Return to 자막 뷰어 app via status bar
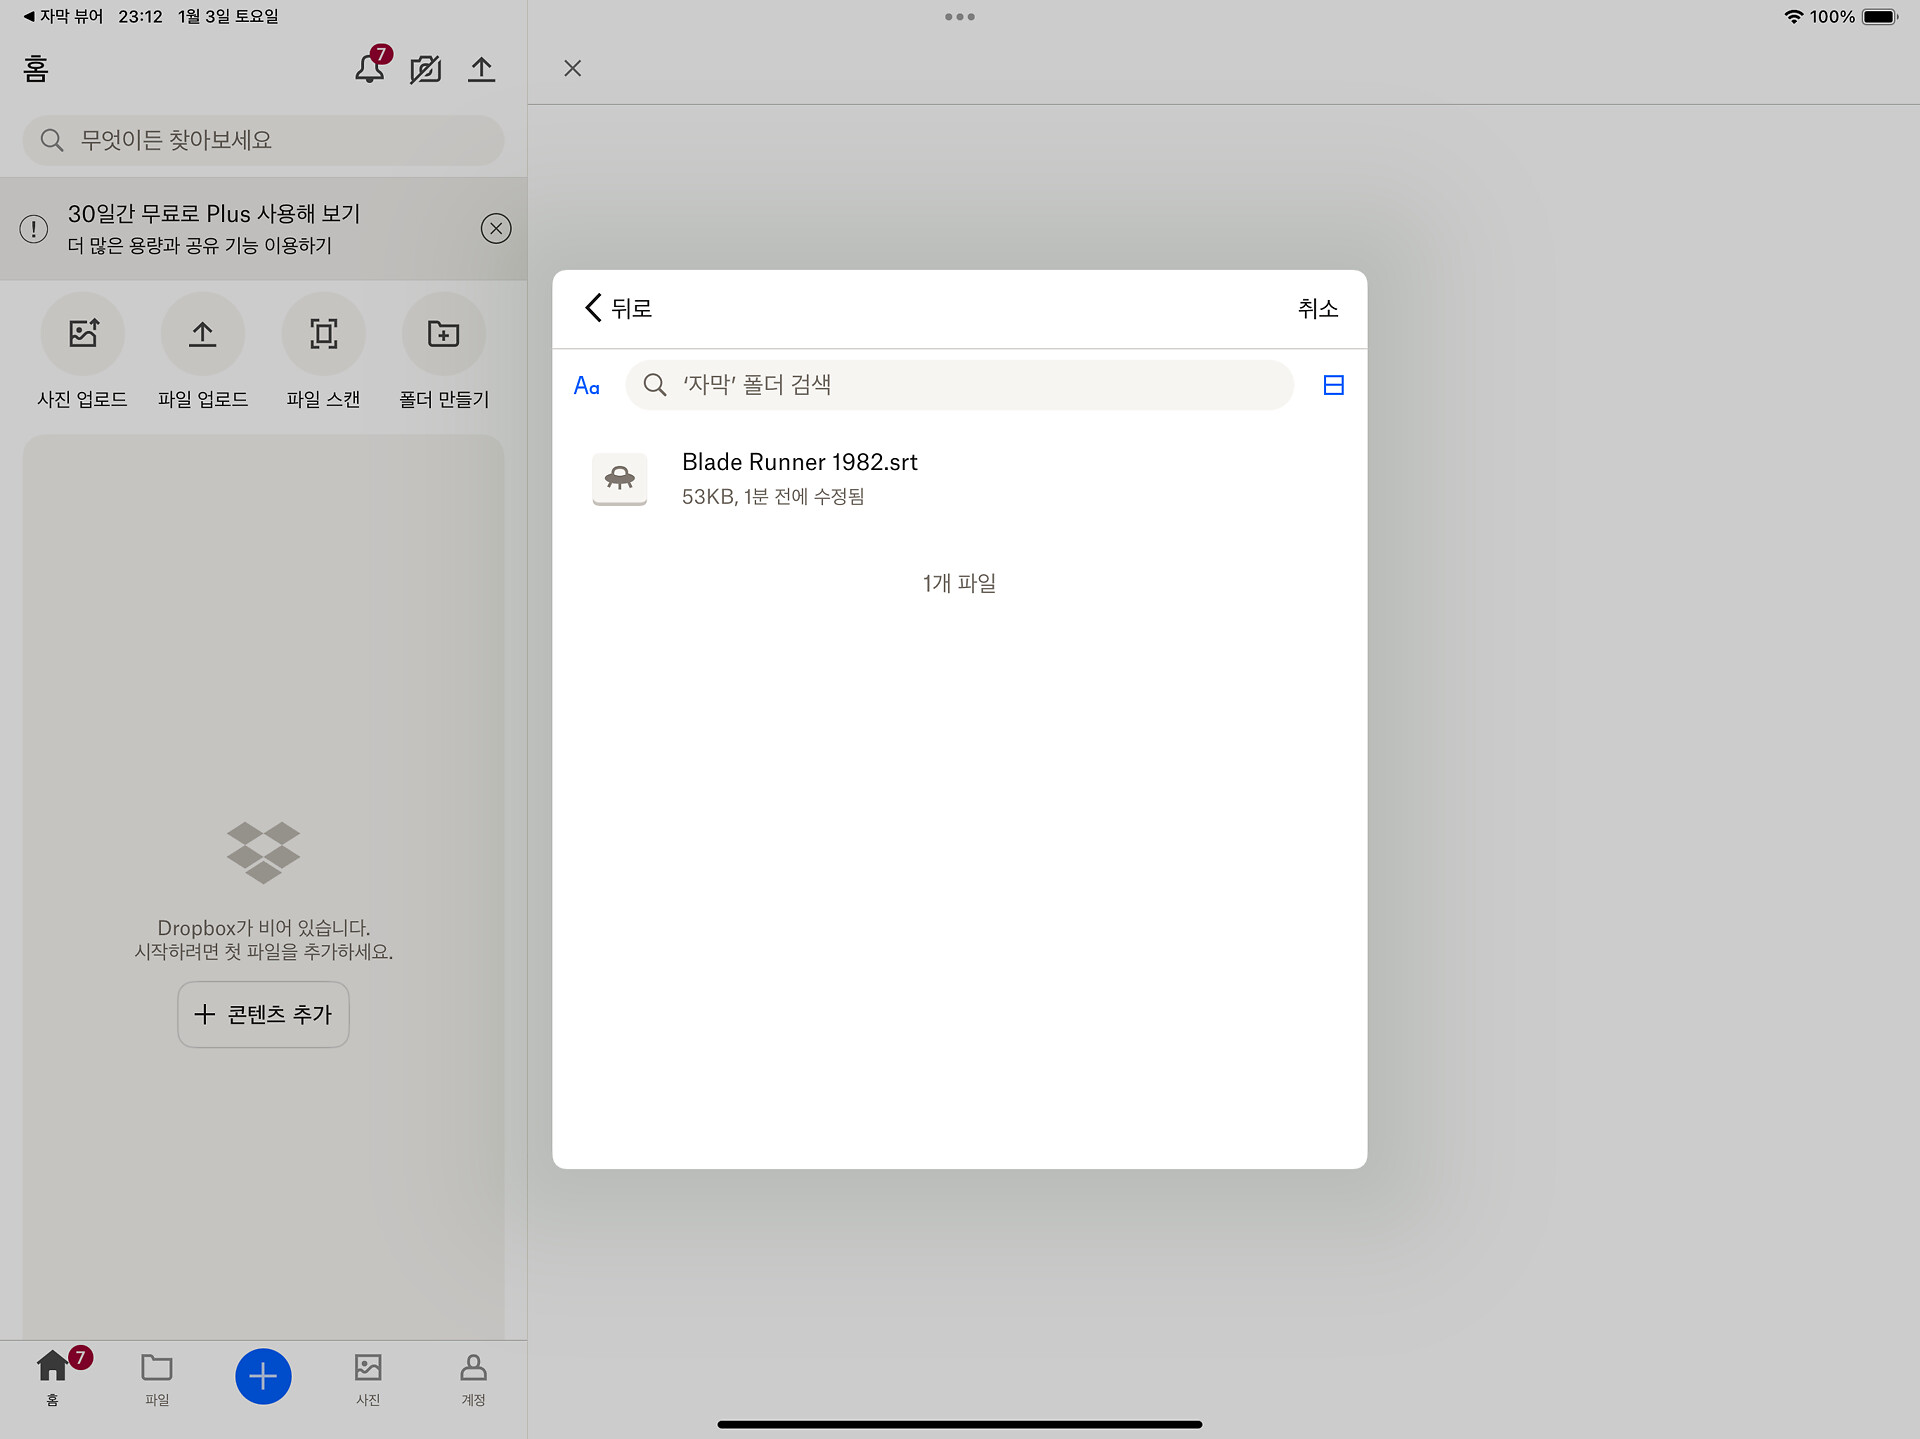 62,16
